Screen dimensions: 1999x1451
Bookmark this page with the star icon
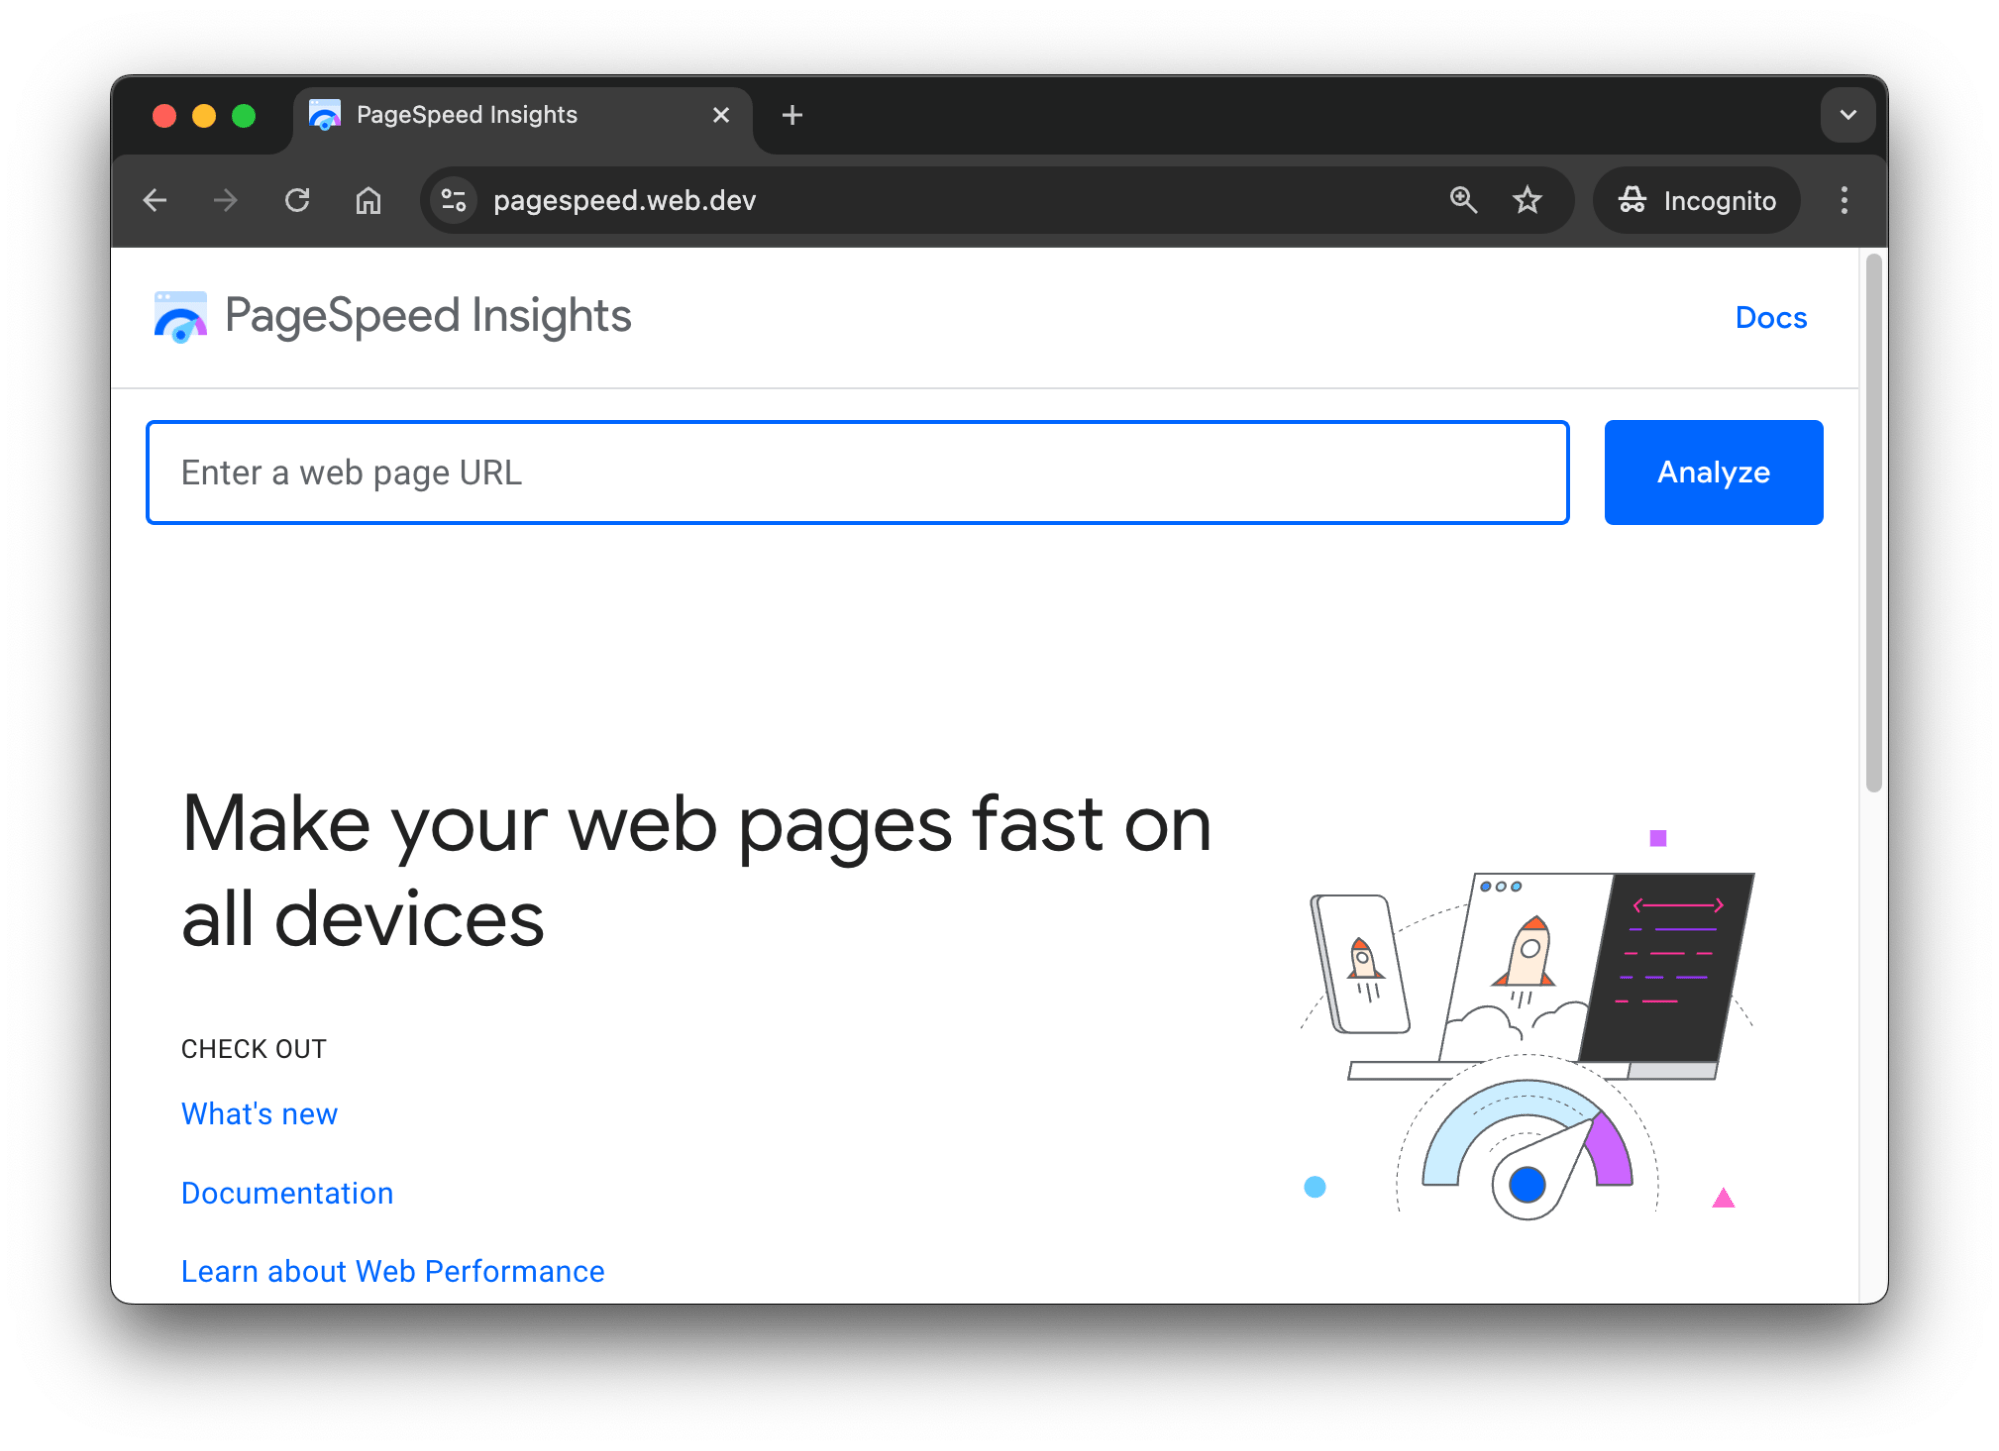click(1527, 200)
